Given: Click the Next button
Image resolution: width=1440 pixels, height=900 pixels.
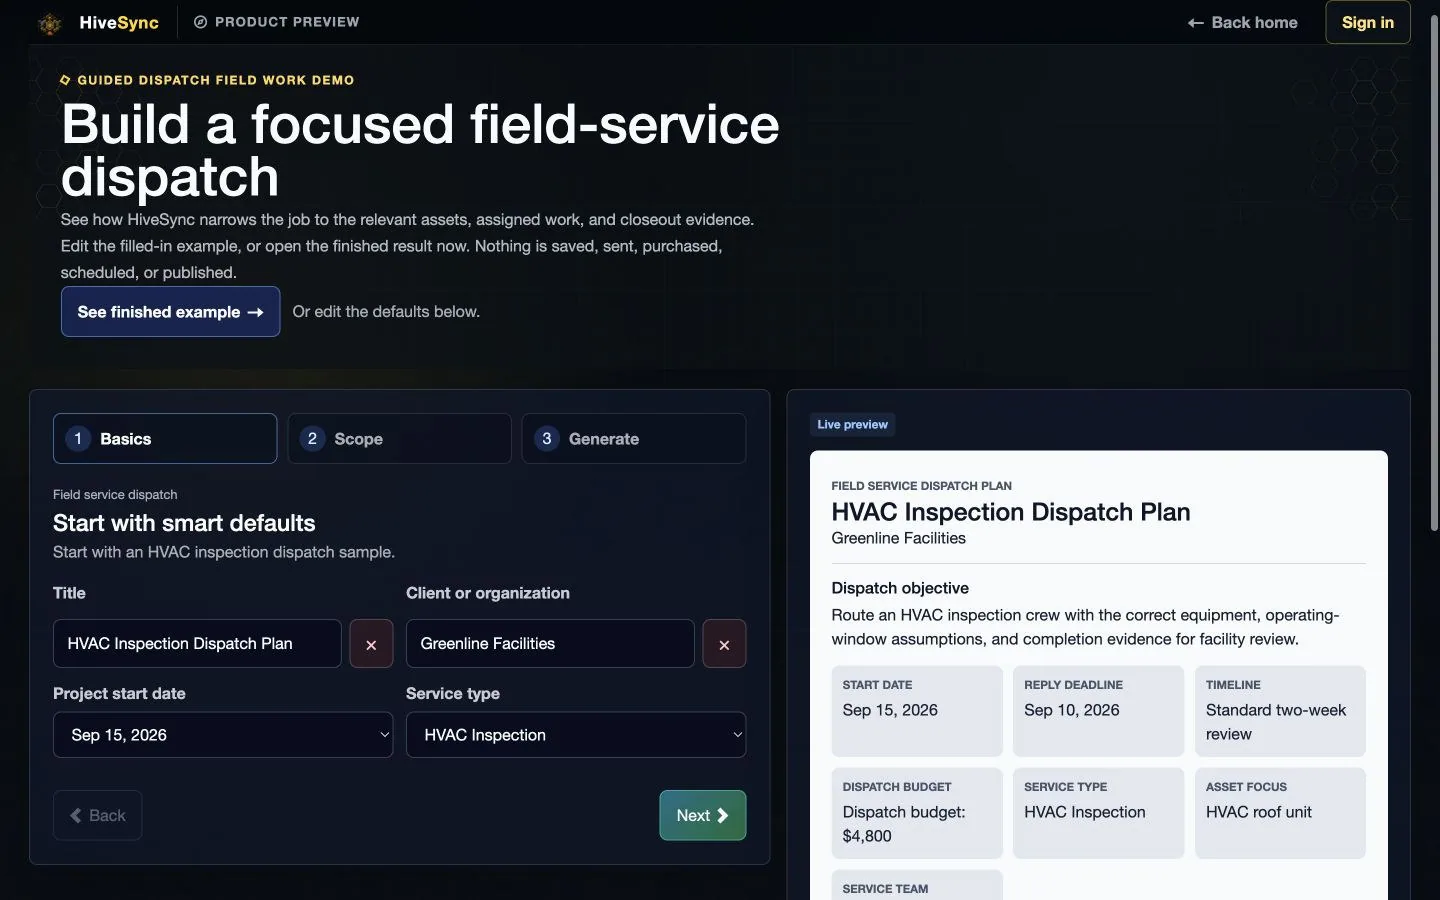Looking at the screenshot, I should click(703, 816).
